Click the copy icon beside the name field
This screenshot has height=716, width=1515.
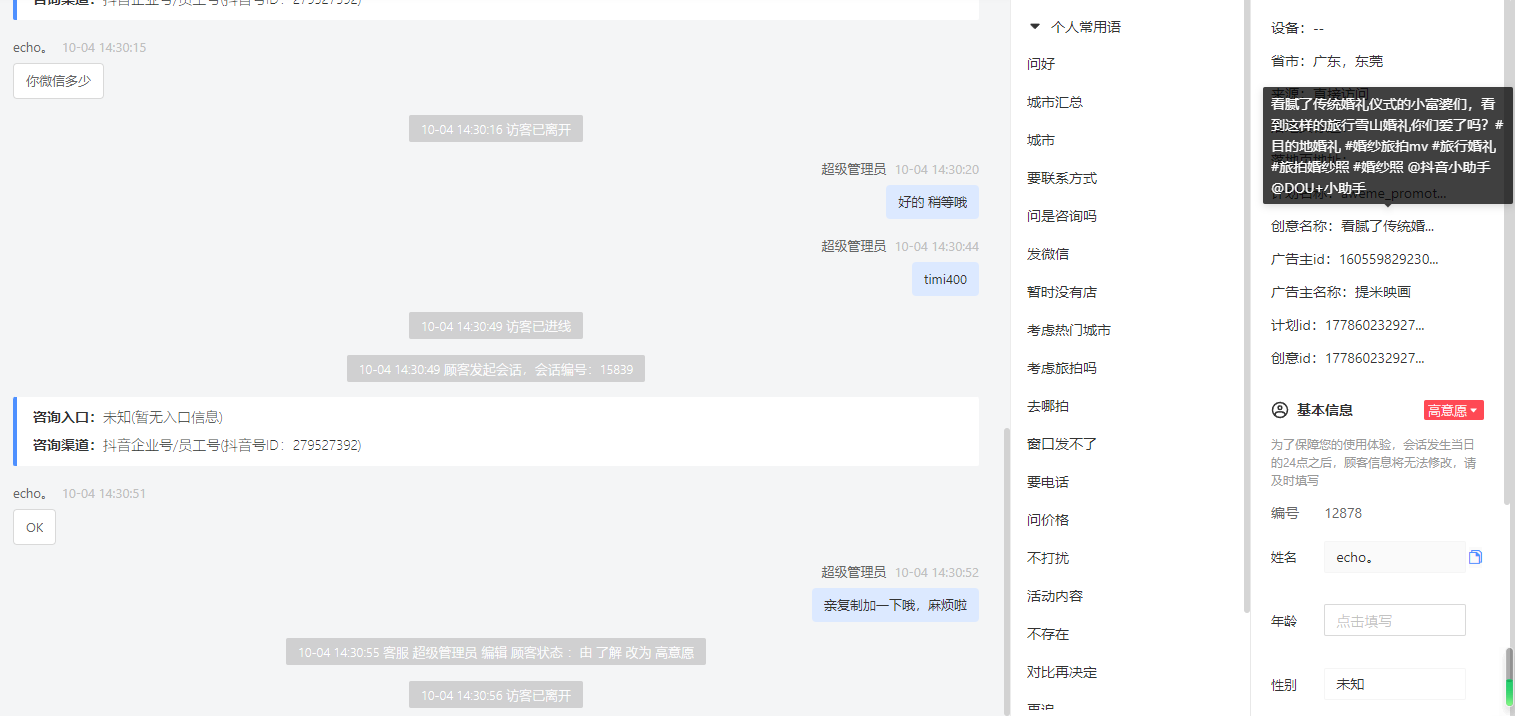(x=1475, y=557)
